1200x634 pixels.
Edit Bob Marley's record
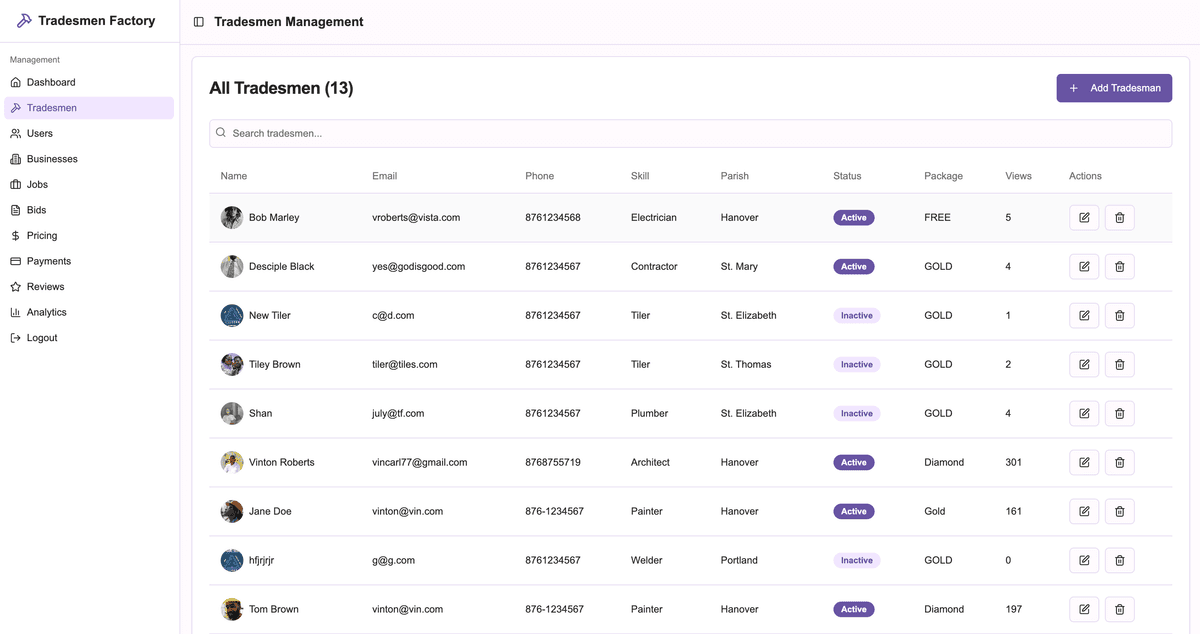click(x=1084, y=217)
